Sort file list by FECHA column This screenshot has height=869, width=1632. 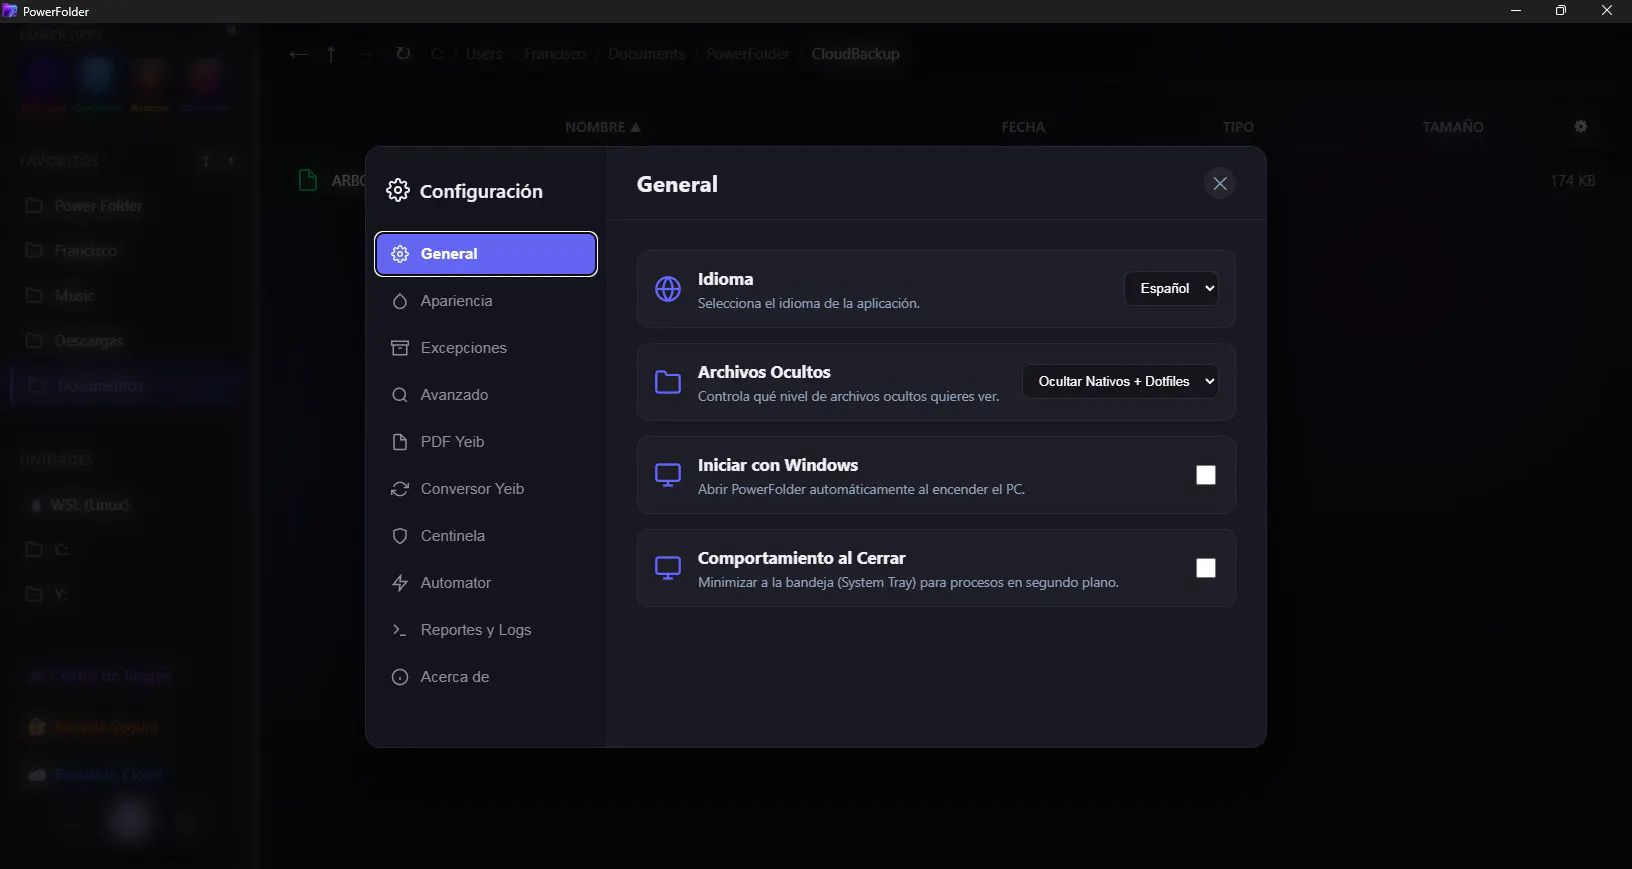(x=1023, y=127)
